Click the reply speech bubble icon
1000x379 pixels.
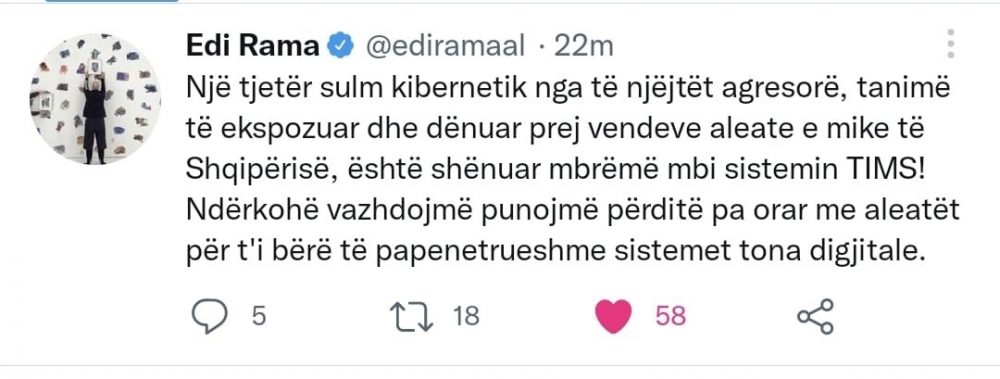pyautogui.click(x=209, y=316)
